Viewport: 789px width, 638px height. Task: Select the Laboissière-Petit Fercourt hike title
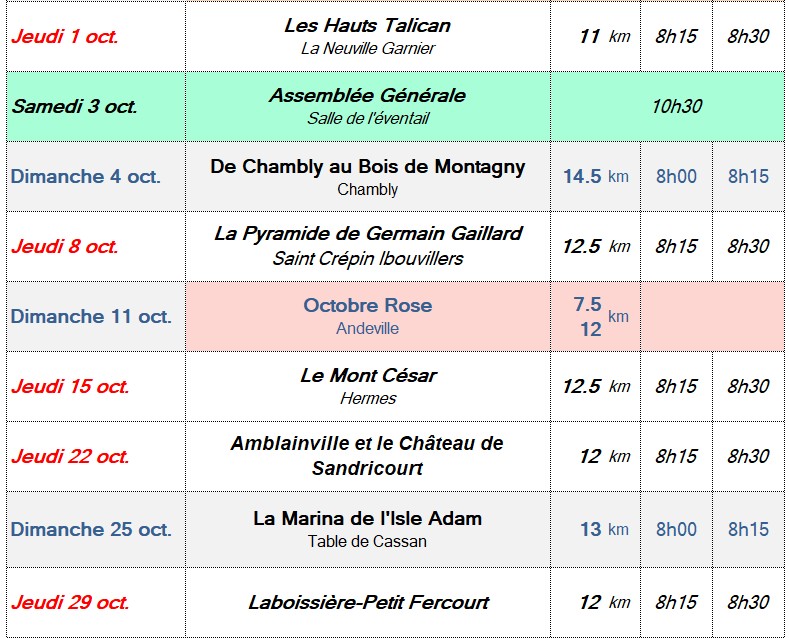[367, 602]
